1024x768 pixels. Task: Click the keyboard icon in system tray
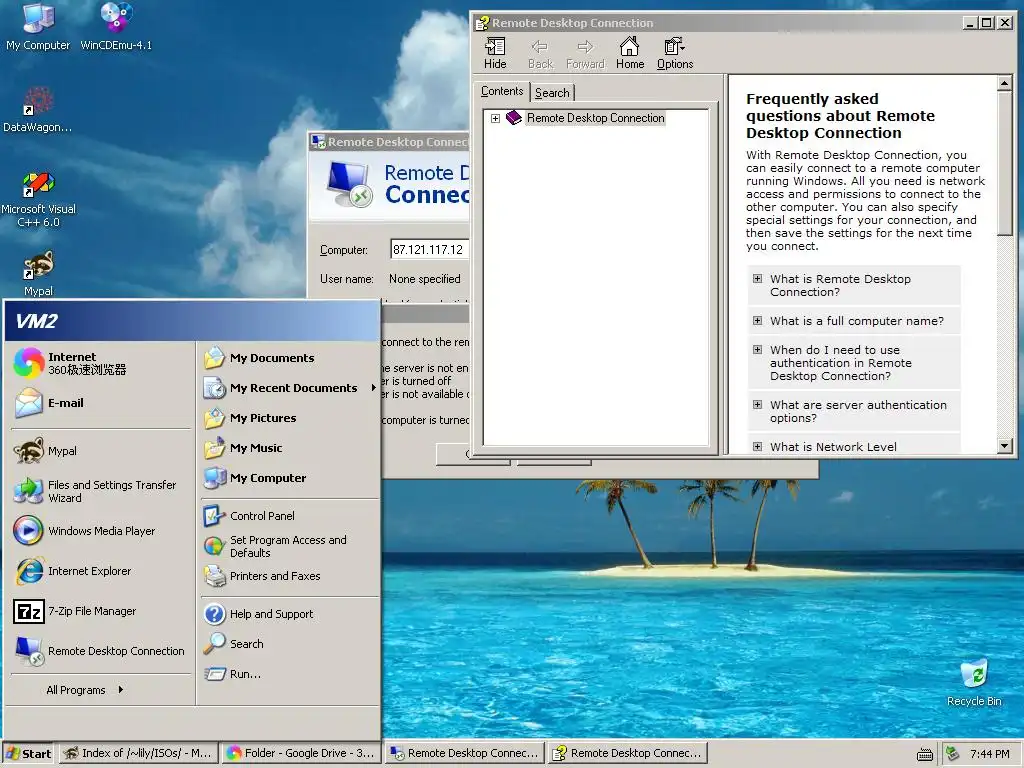(x=925, y=754)
